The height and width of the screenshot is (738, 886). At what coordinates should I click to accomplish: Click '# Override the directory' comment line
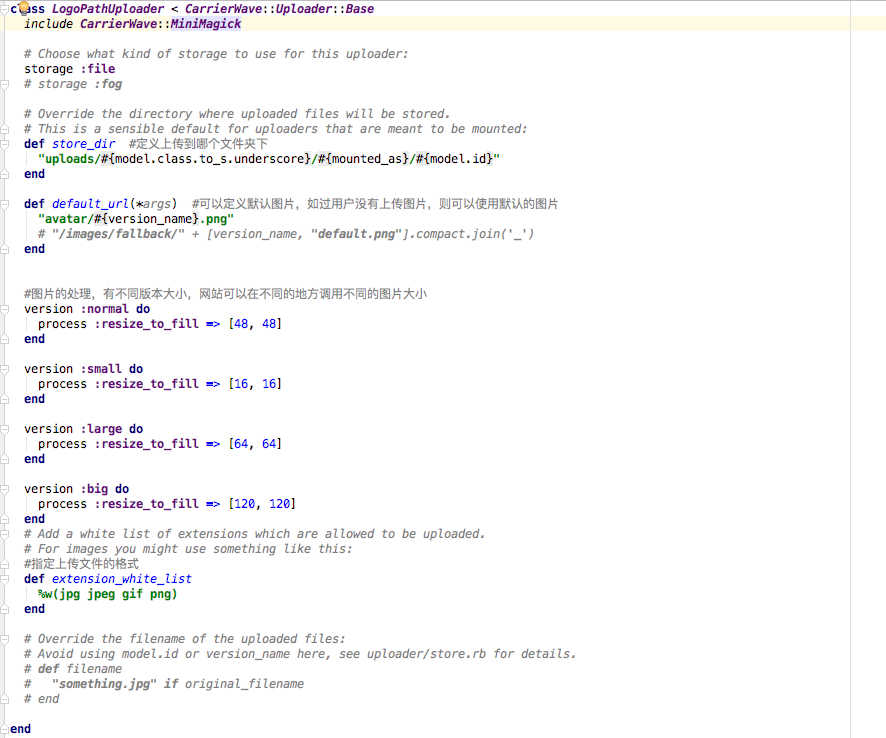[x=237, y=114]
